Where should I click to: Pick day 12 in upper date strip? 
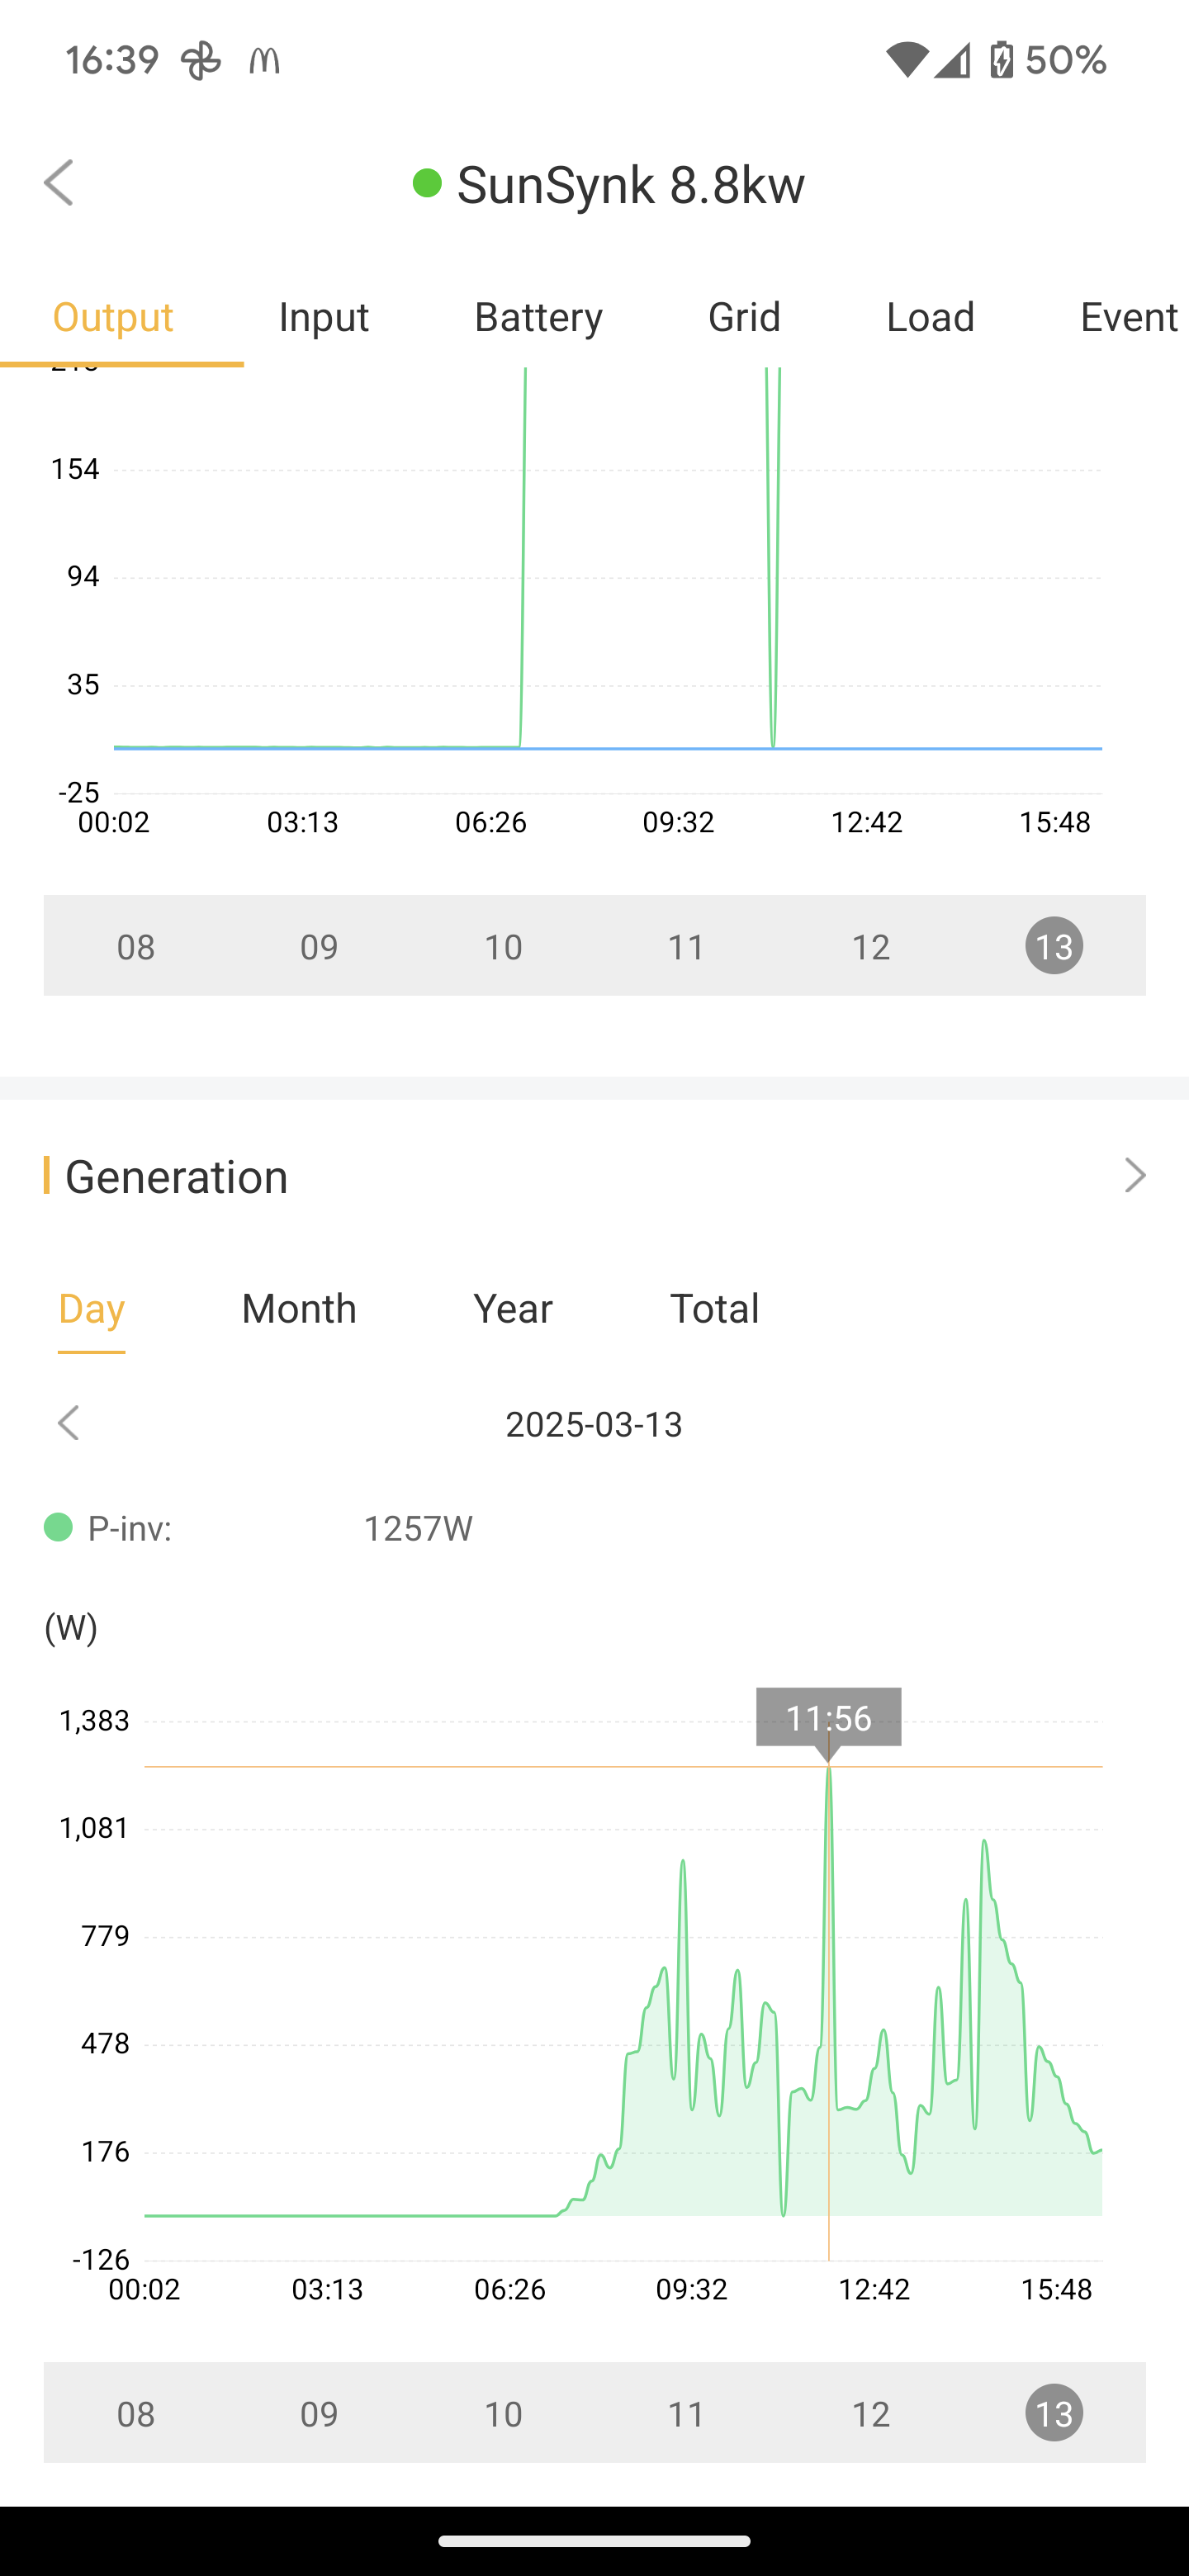(x=871, y=946)
